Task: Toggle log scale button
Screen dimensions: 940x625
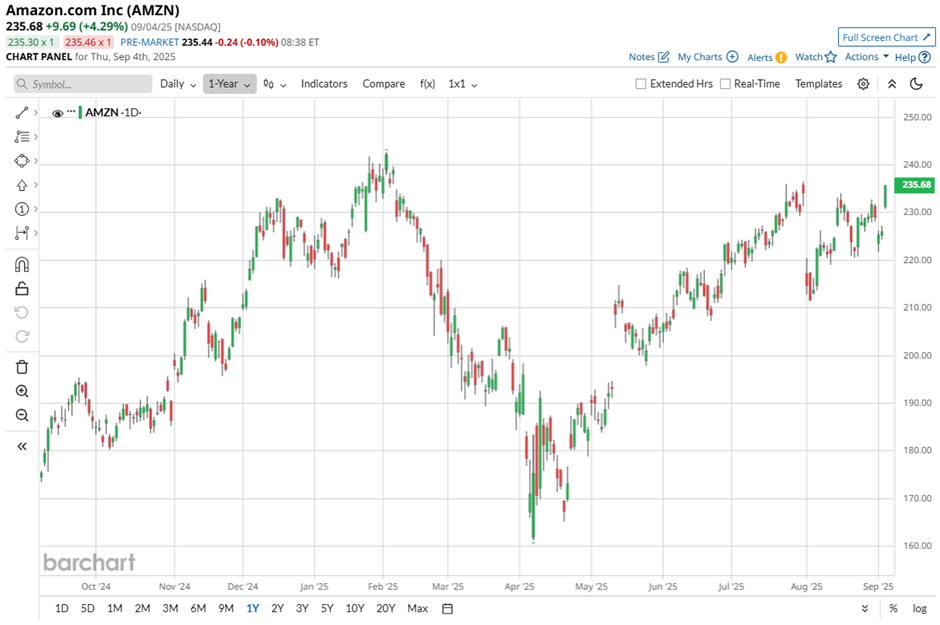Action: [920, 609]
